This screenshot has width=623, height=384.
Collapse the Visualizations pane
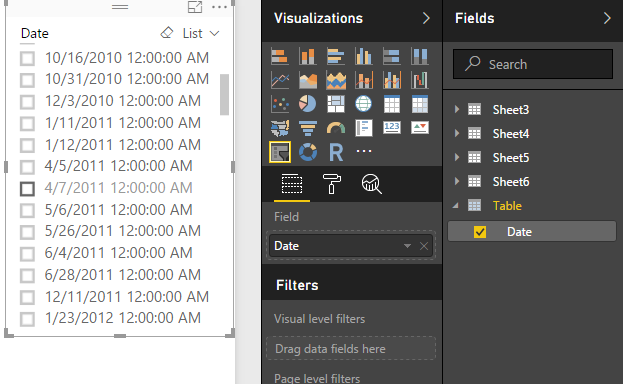[426, 18]
